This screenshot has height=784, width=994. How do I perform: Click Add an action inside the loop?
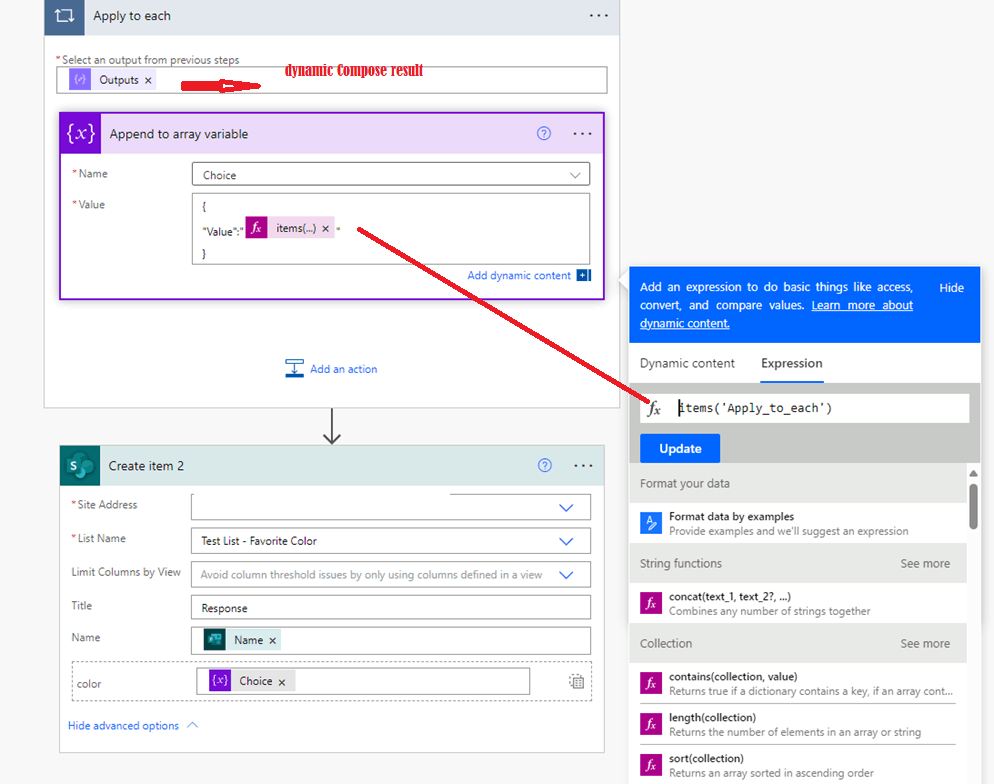point(341,369)
